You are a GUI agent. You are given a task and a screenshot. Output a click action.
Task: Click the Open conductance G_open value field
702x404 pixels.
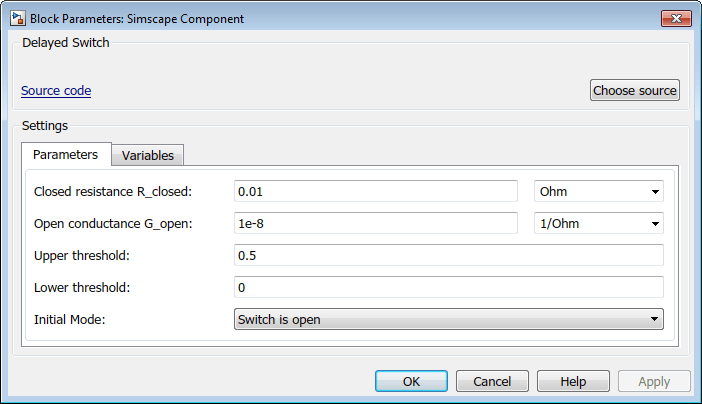(x=375, y=224)
